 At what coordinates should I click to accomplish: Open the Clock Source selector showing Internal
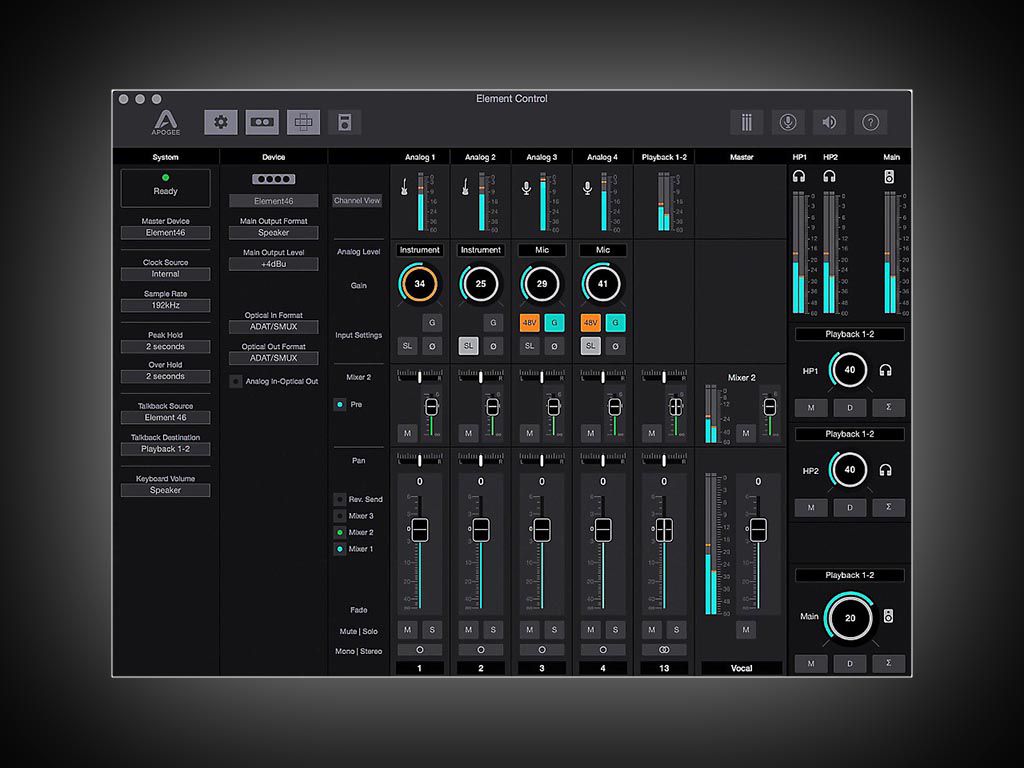pos(165,273)
